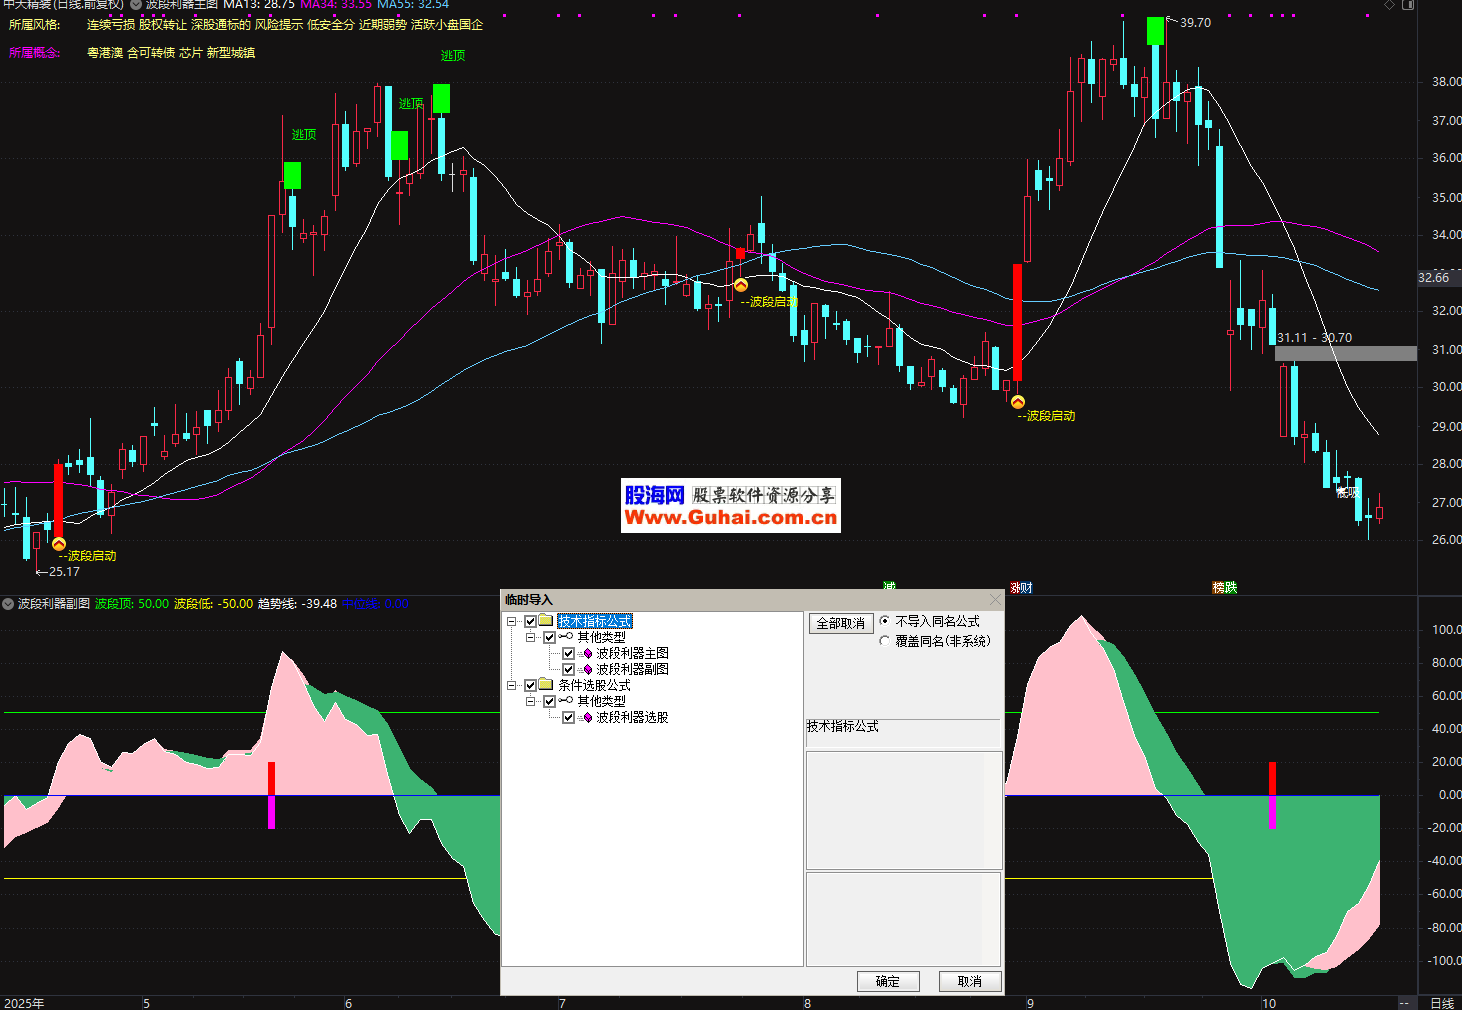Click the magenta cube icon beside 波段利器选股
1462x1010 pixels.
[587, 718]
